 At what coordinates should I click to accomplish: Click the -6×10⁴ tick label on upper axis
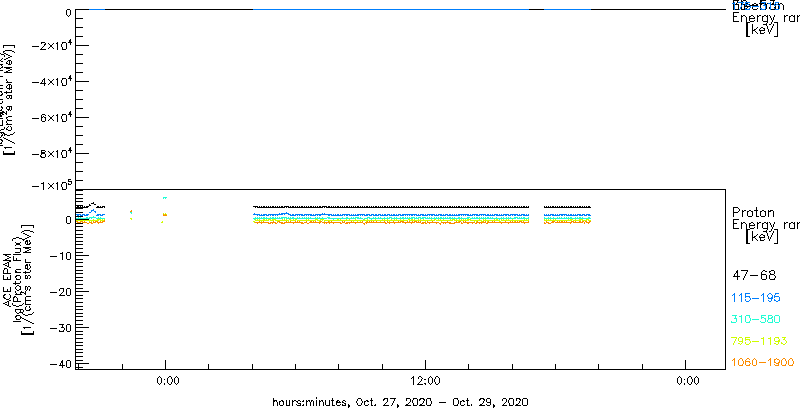click(52, 118)
